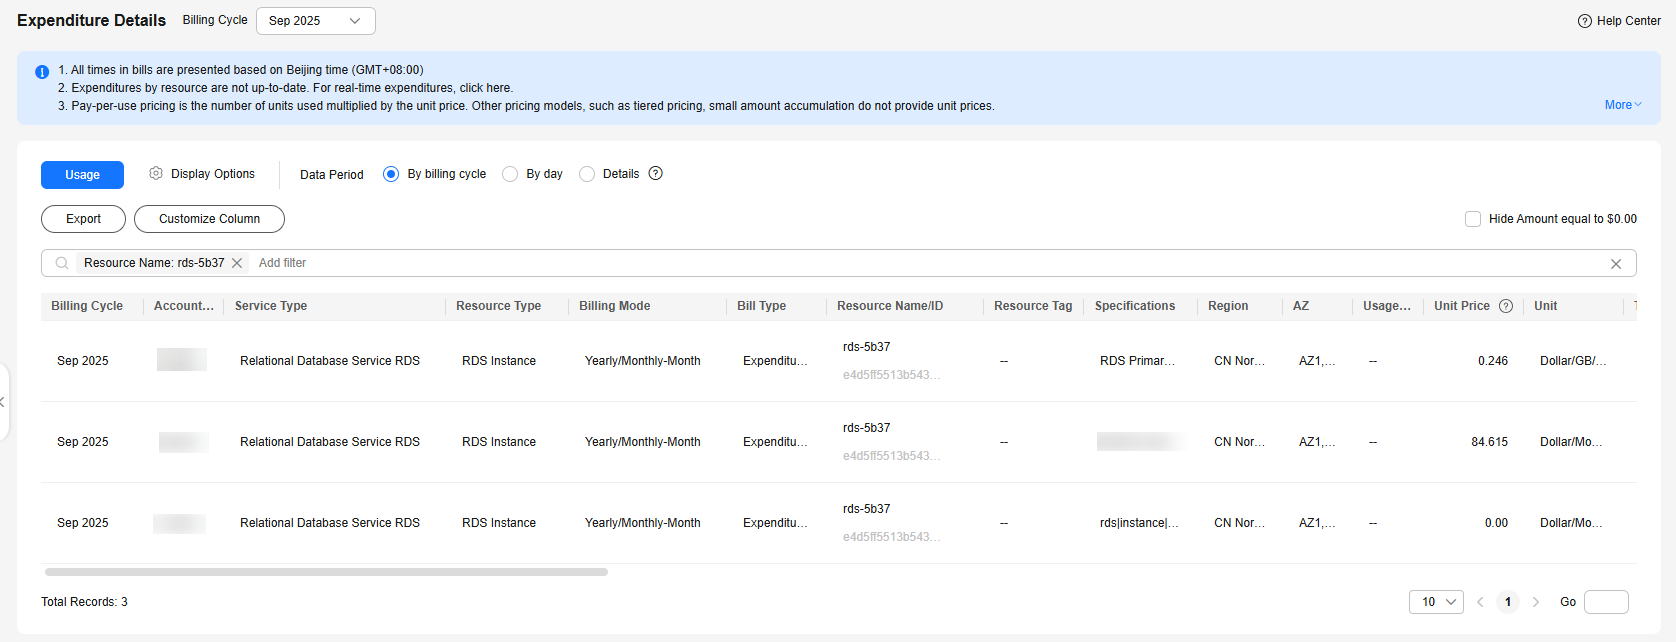This screenshot has height=642, width=1676.
Task: Click the Resource Name/ID column header
Action: (x=890, y=306)
